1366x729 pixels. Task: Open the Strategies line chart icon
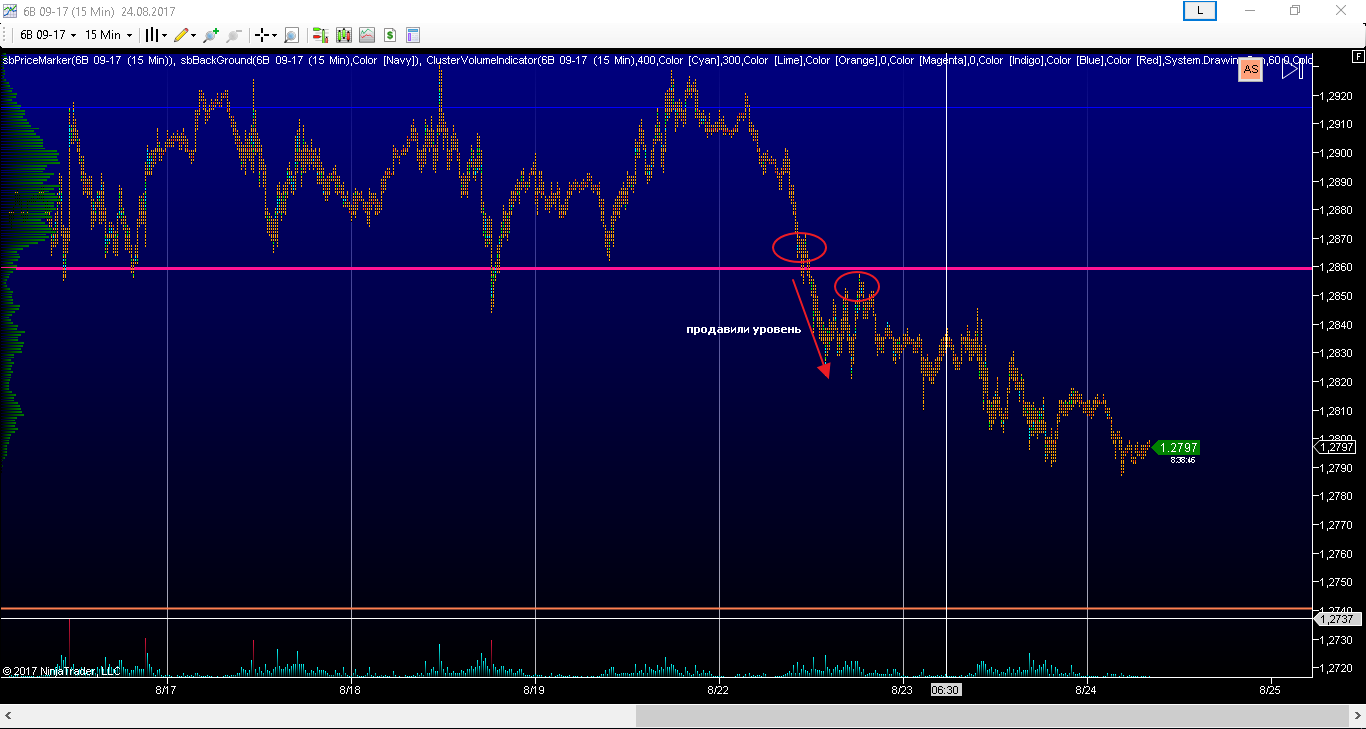[367, 35]
